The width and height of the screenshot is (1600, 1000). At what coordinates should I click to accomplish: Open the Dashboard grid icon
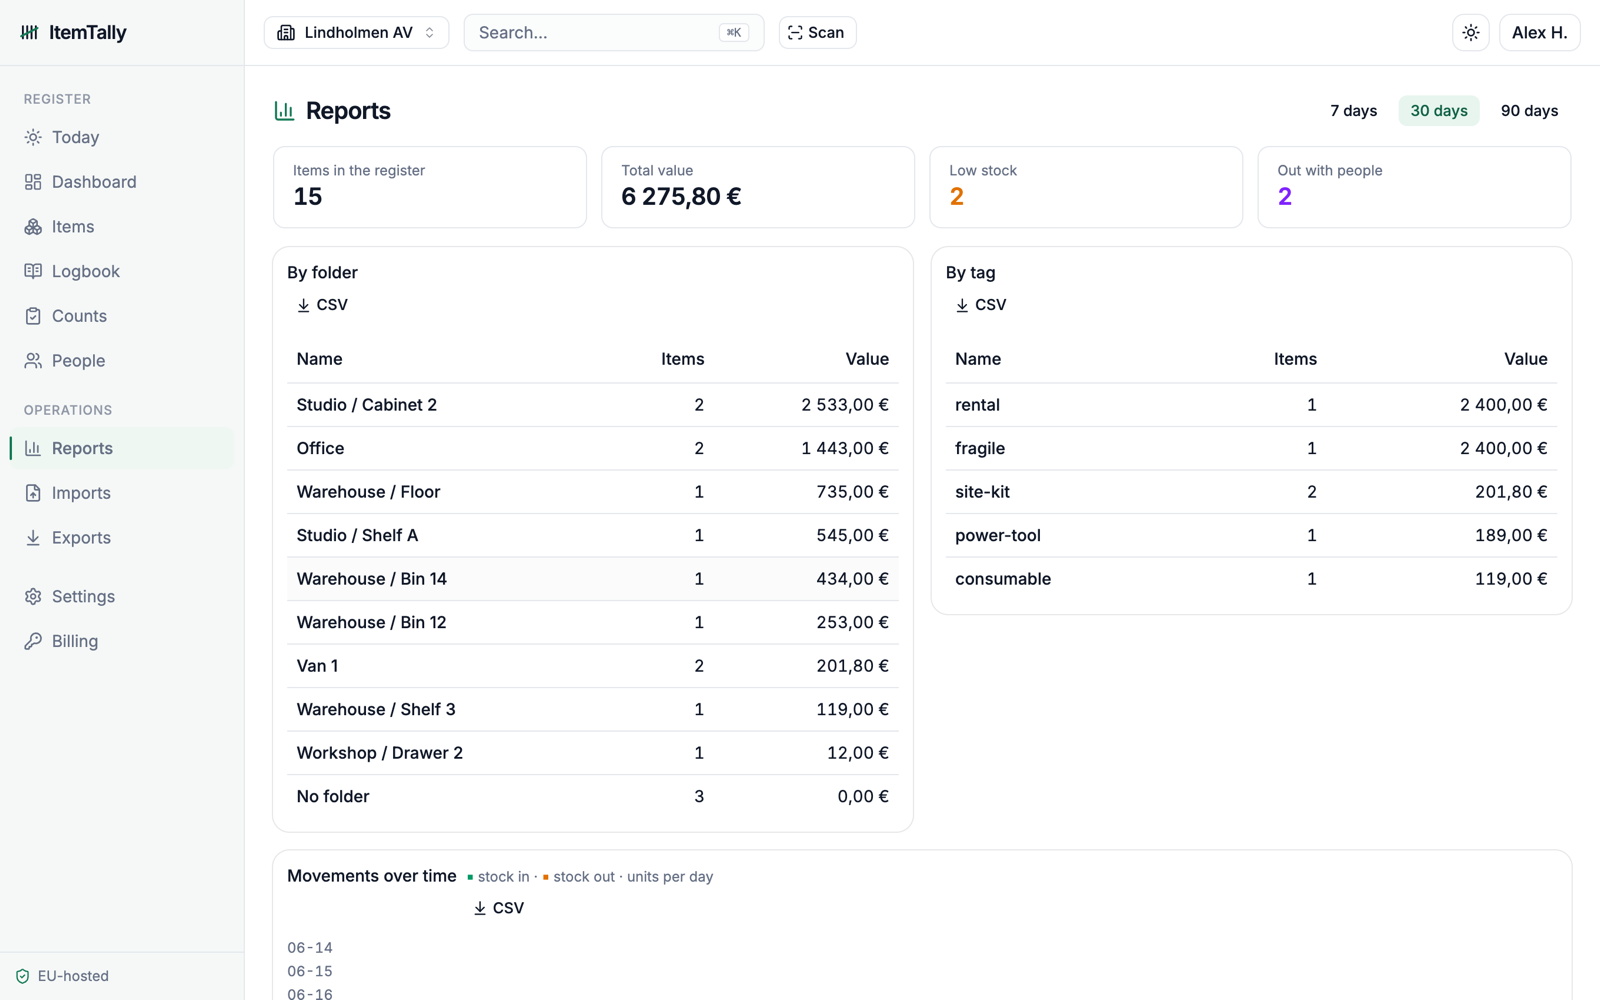tap(33, 182)
